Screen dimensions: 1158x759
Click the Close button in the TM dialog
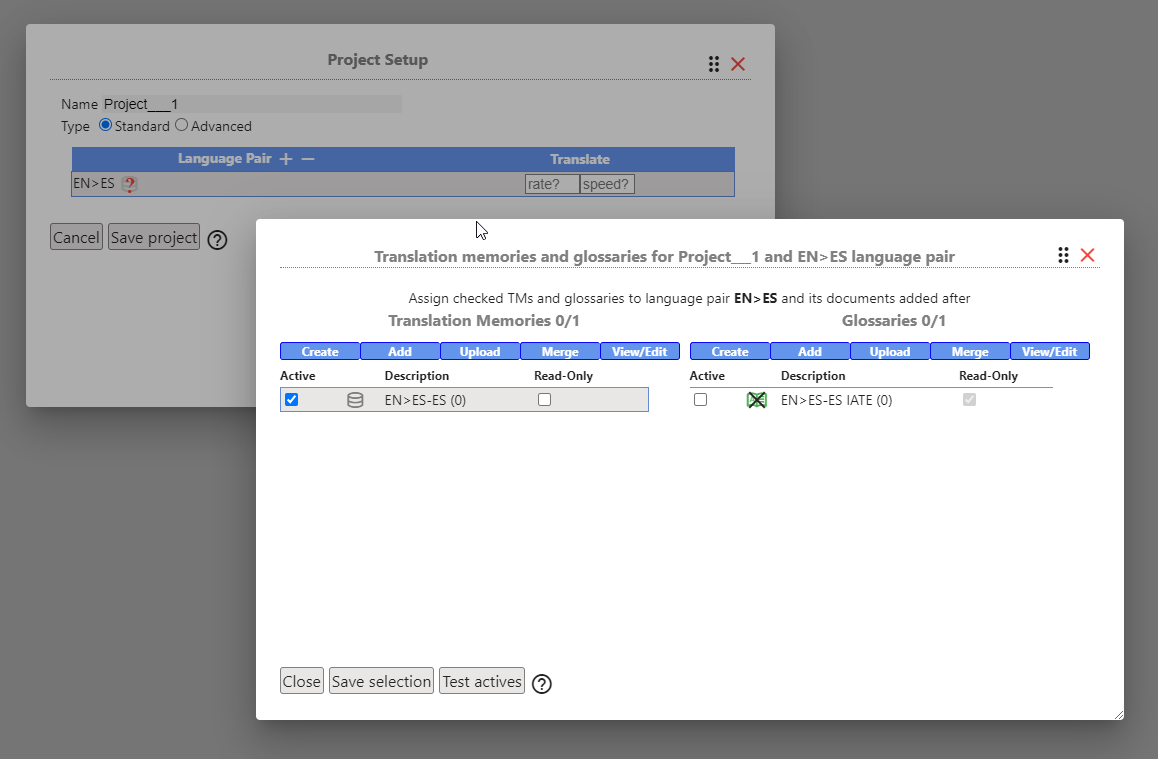click(302, 681)
